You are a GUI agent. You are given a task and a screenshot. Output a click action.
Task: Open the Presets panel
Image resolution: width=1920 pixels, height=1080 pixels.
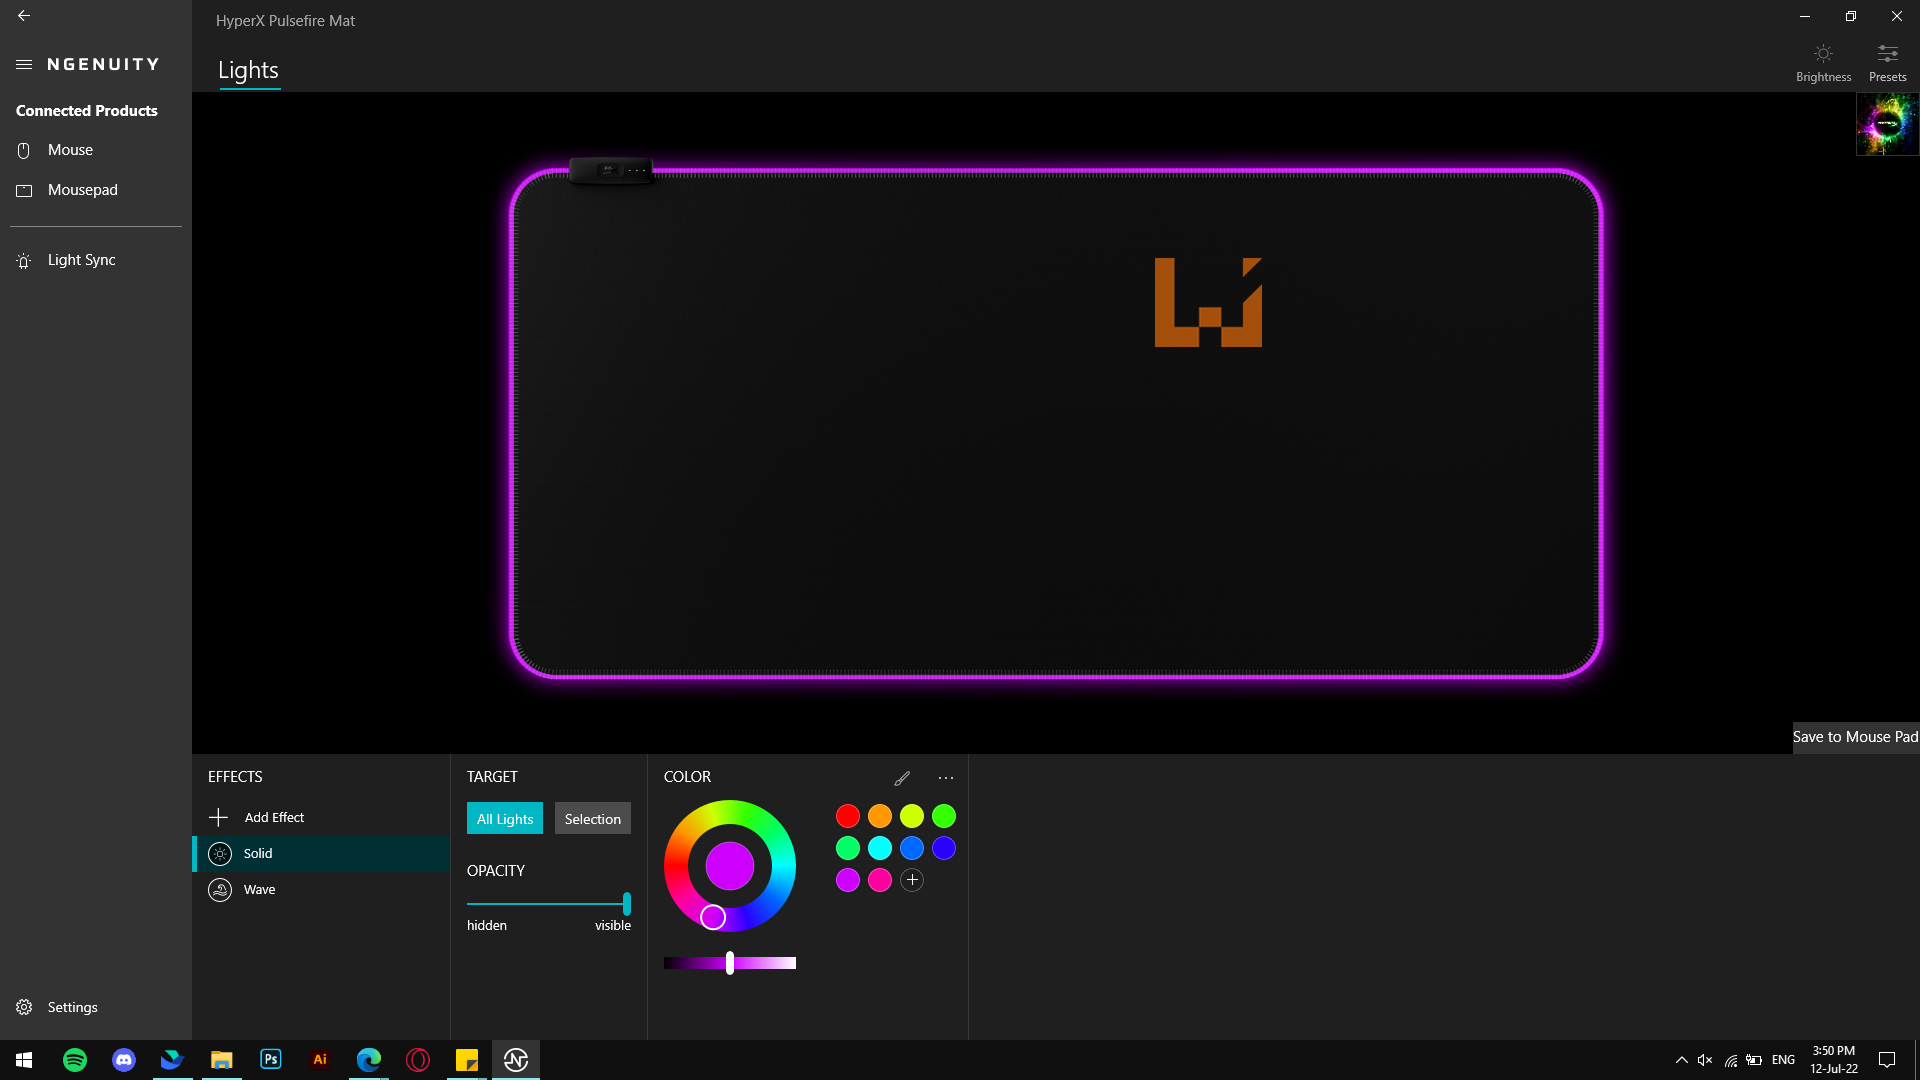(x=1888, y=59)
